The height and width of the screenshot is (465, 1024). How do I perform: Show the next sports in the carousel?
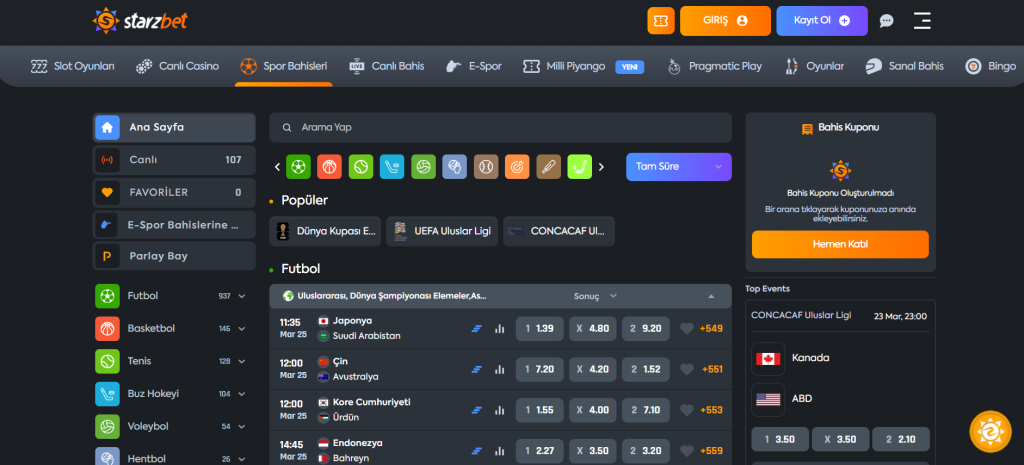click(x=601, y=167)
